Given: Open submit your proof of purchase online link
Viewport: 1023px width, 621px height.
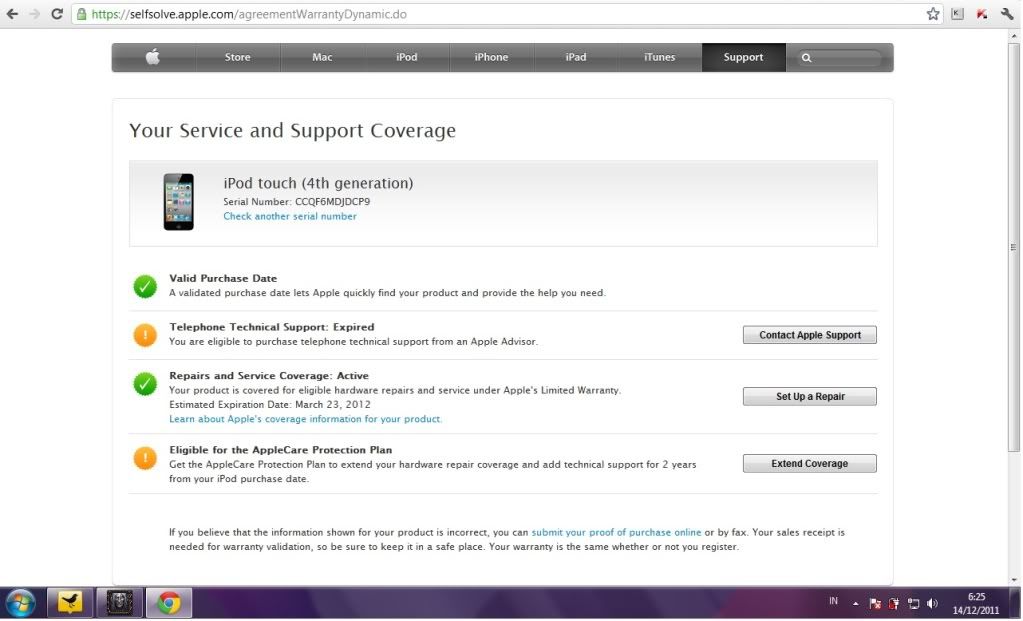Looking at the screenshot, I should click(617, 533).
